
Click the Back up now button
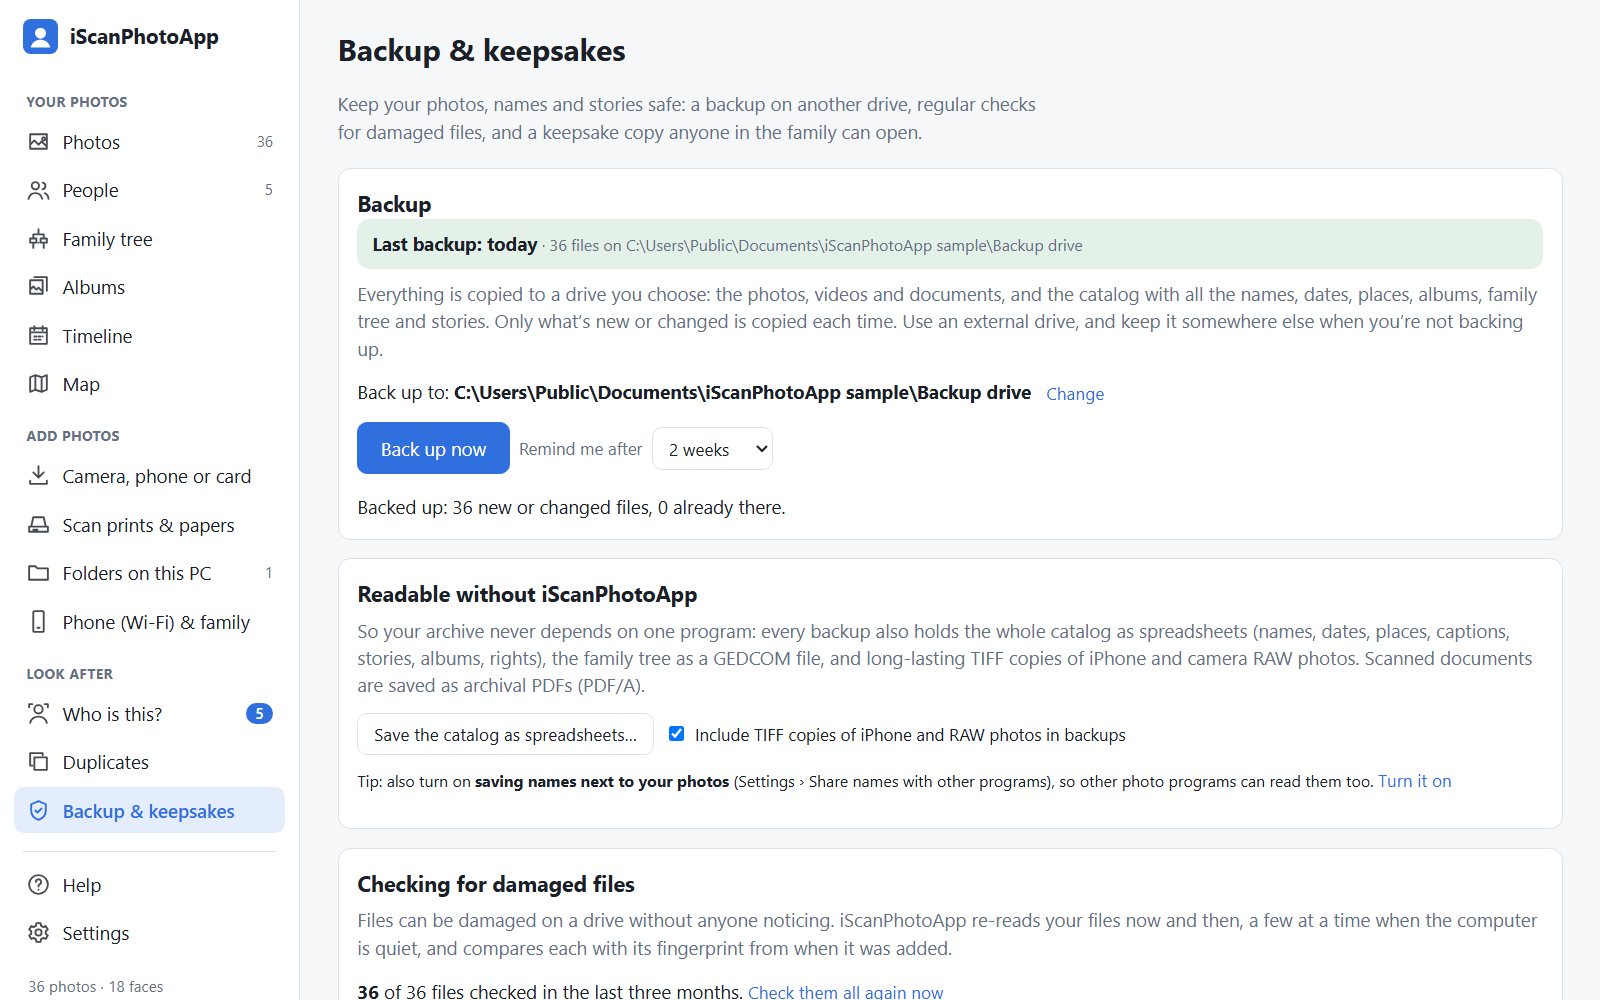[x=433, y=448]
